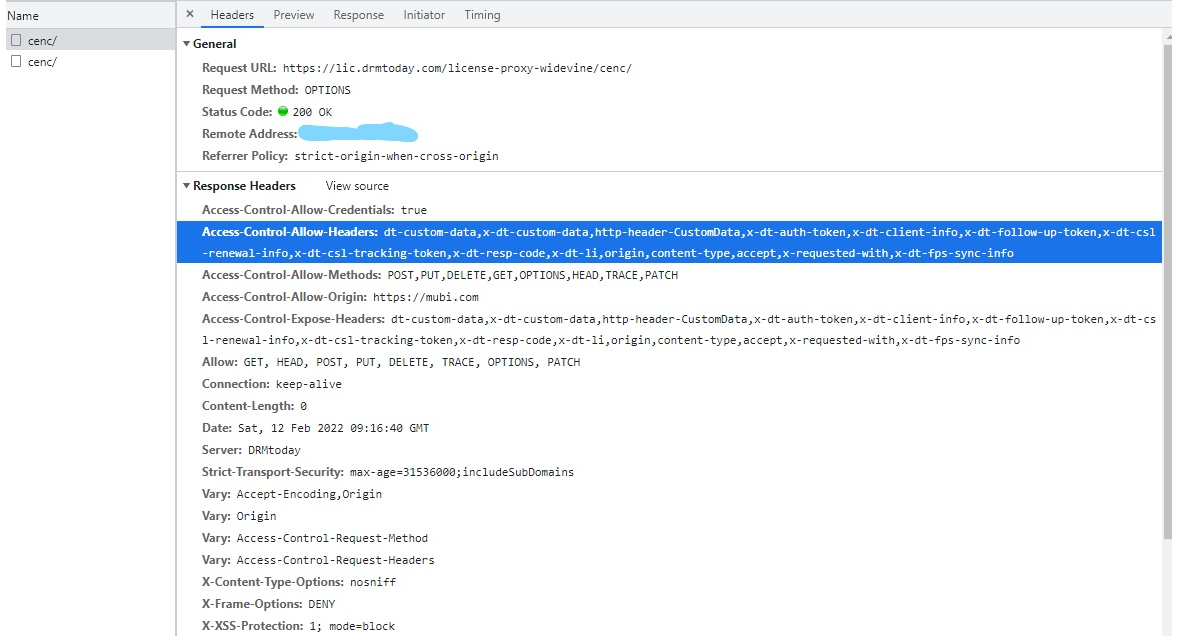
Task: Select the https://mubi.com origin value
Action: (426, 297)
